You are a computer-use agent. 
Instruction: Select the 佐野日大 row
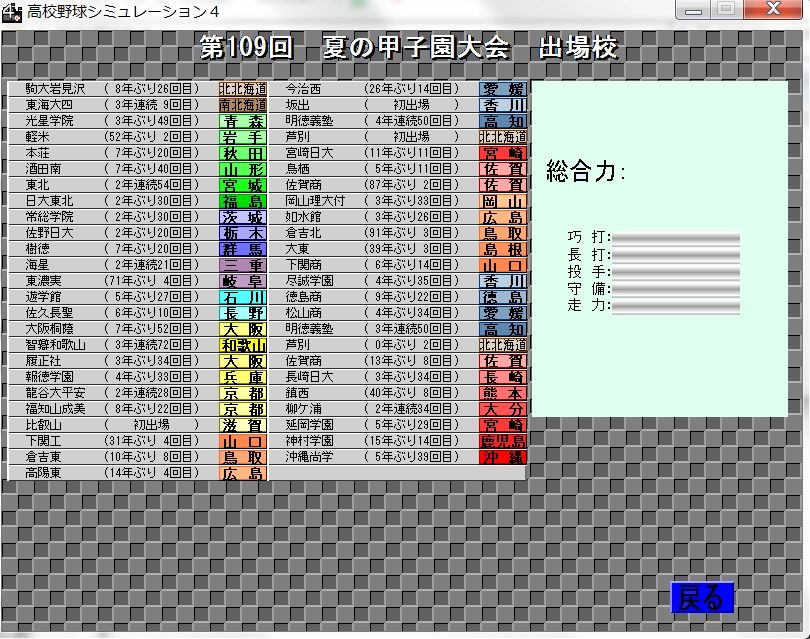coord(138,232)
